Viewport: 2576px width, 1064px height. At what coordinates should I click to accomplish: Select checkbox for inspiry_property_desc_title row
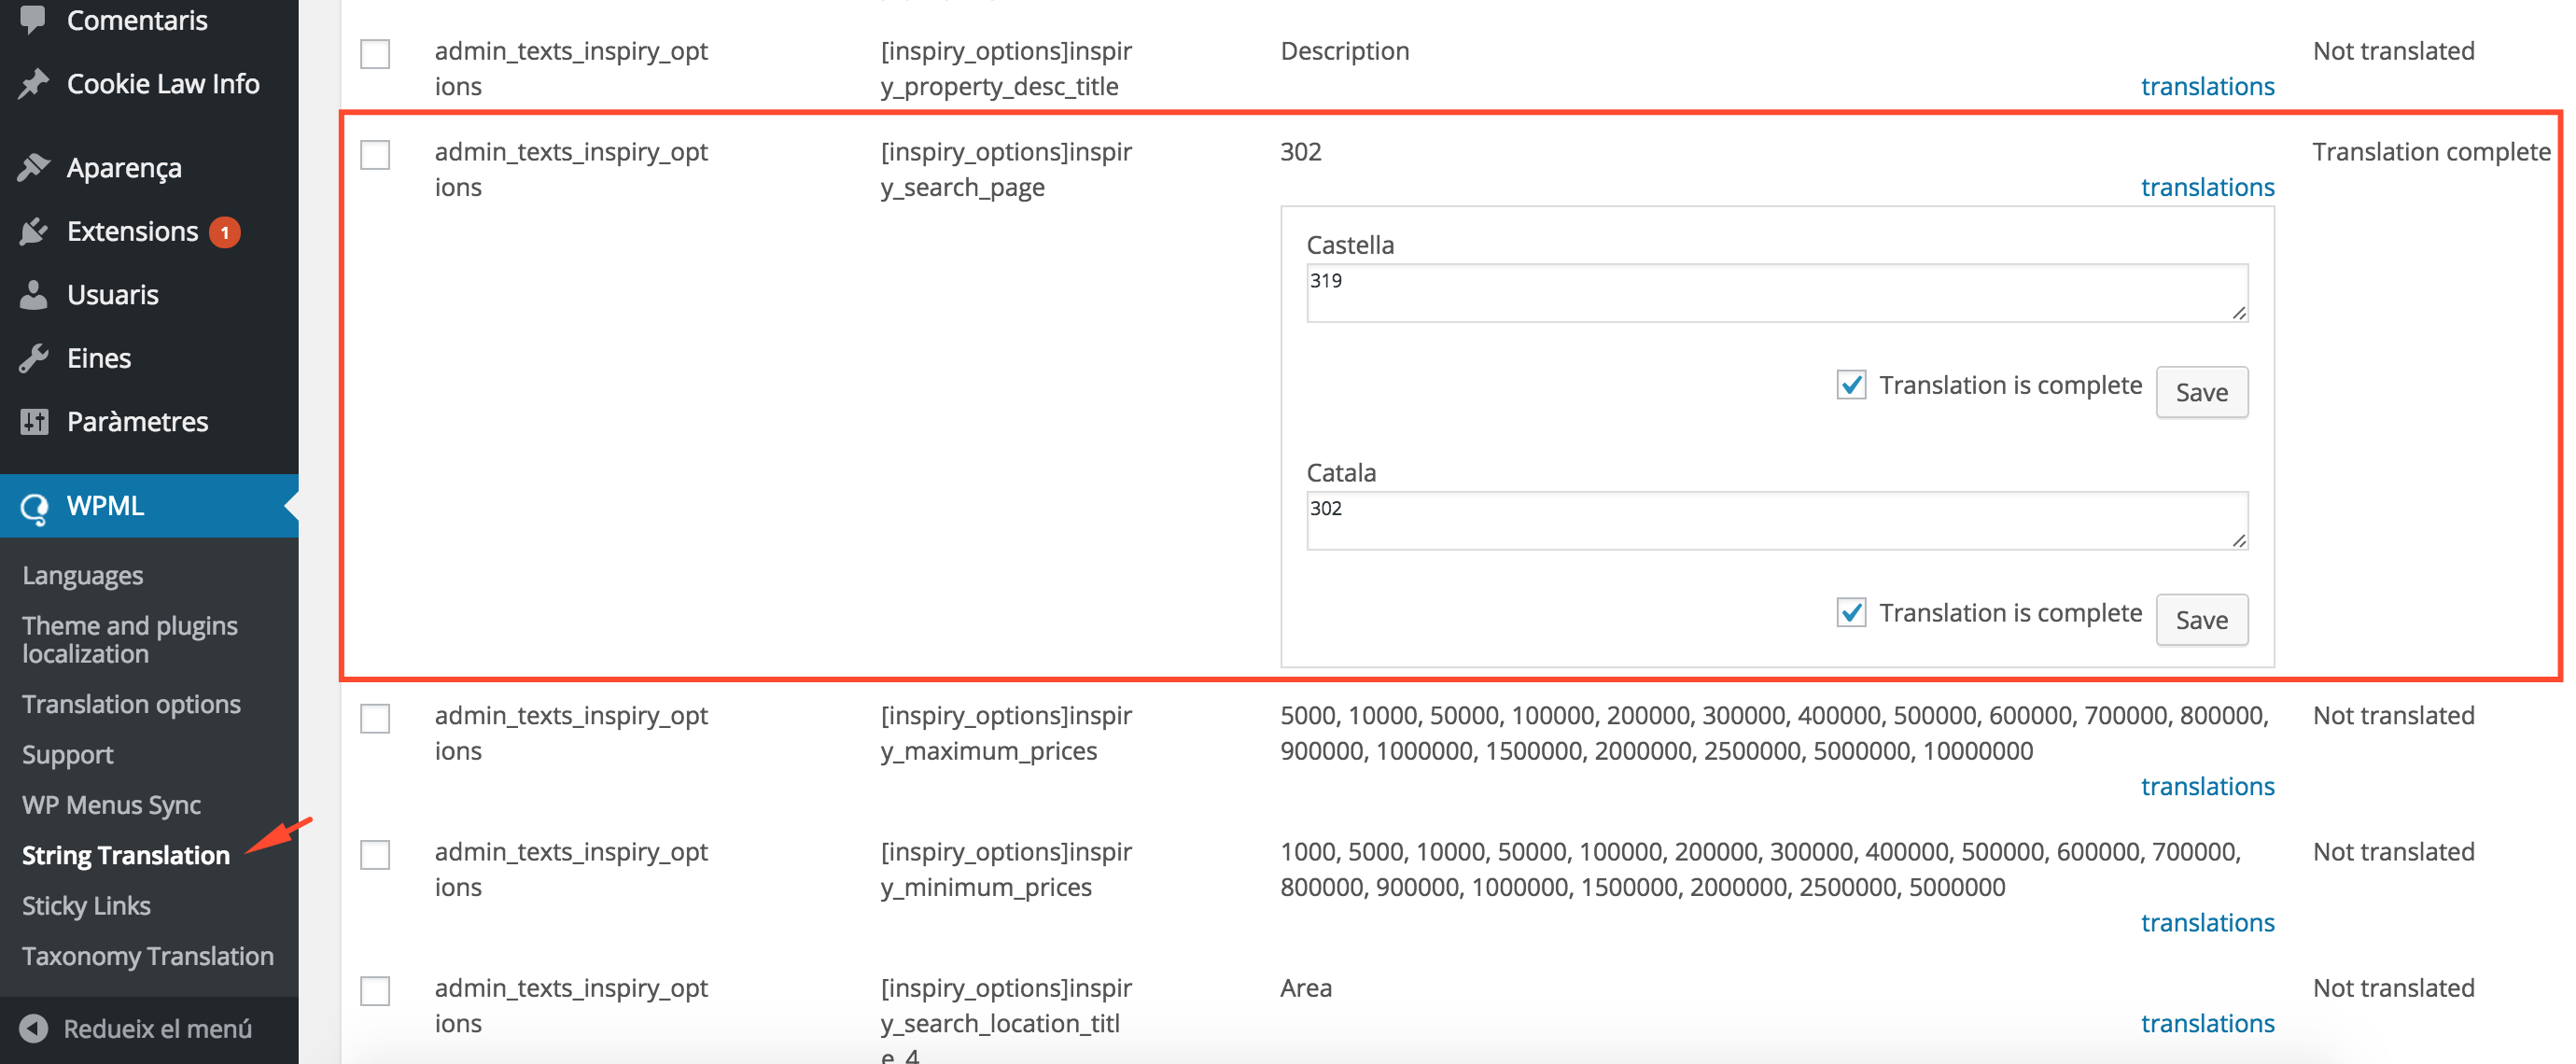pos(375,53)
